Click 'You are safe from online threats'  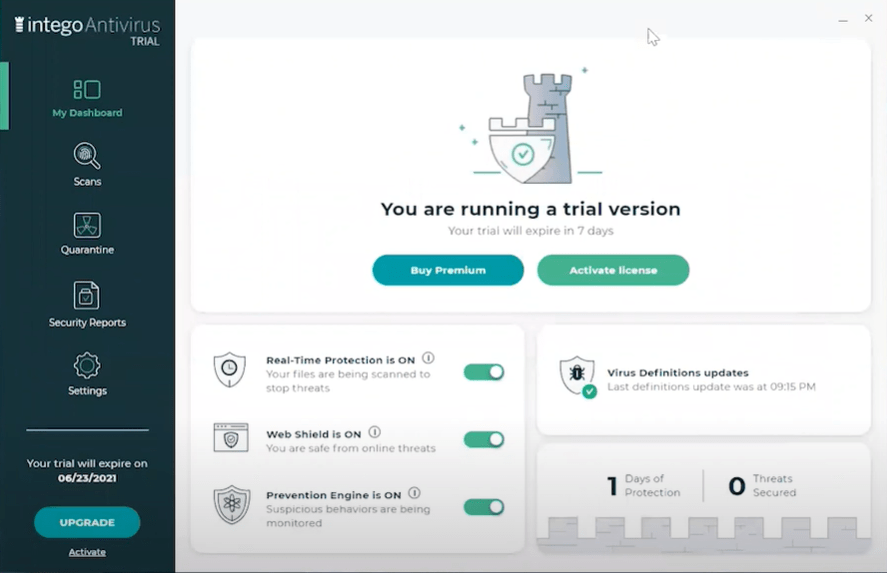[351, 448]
